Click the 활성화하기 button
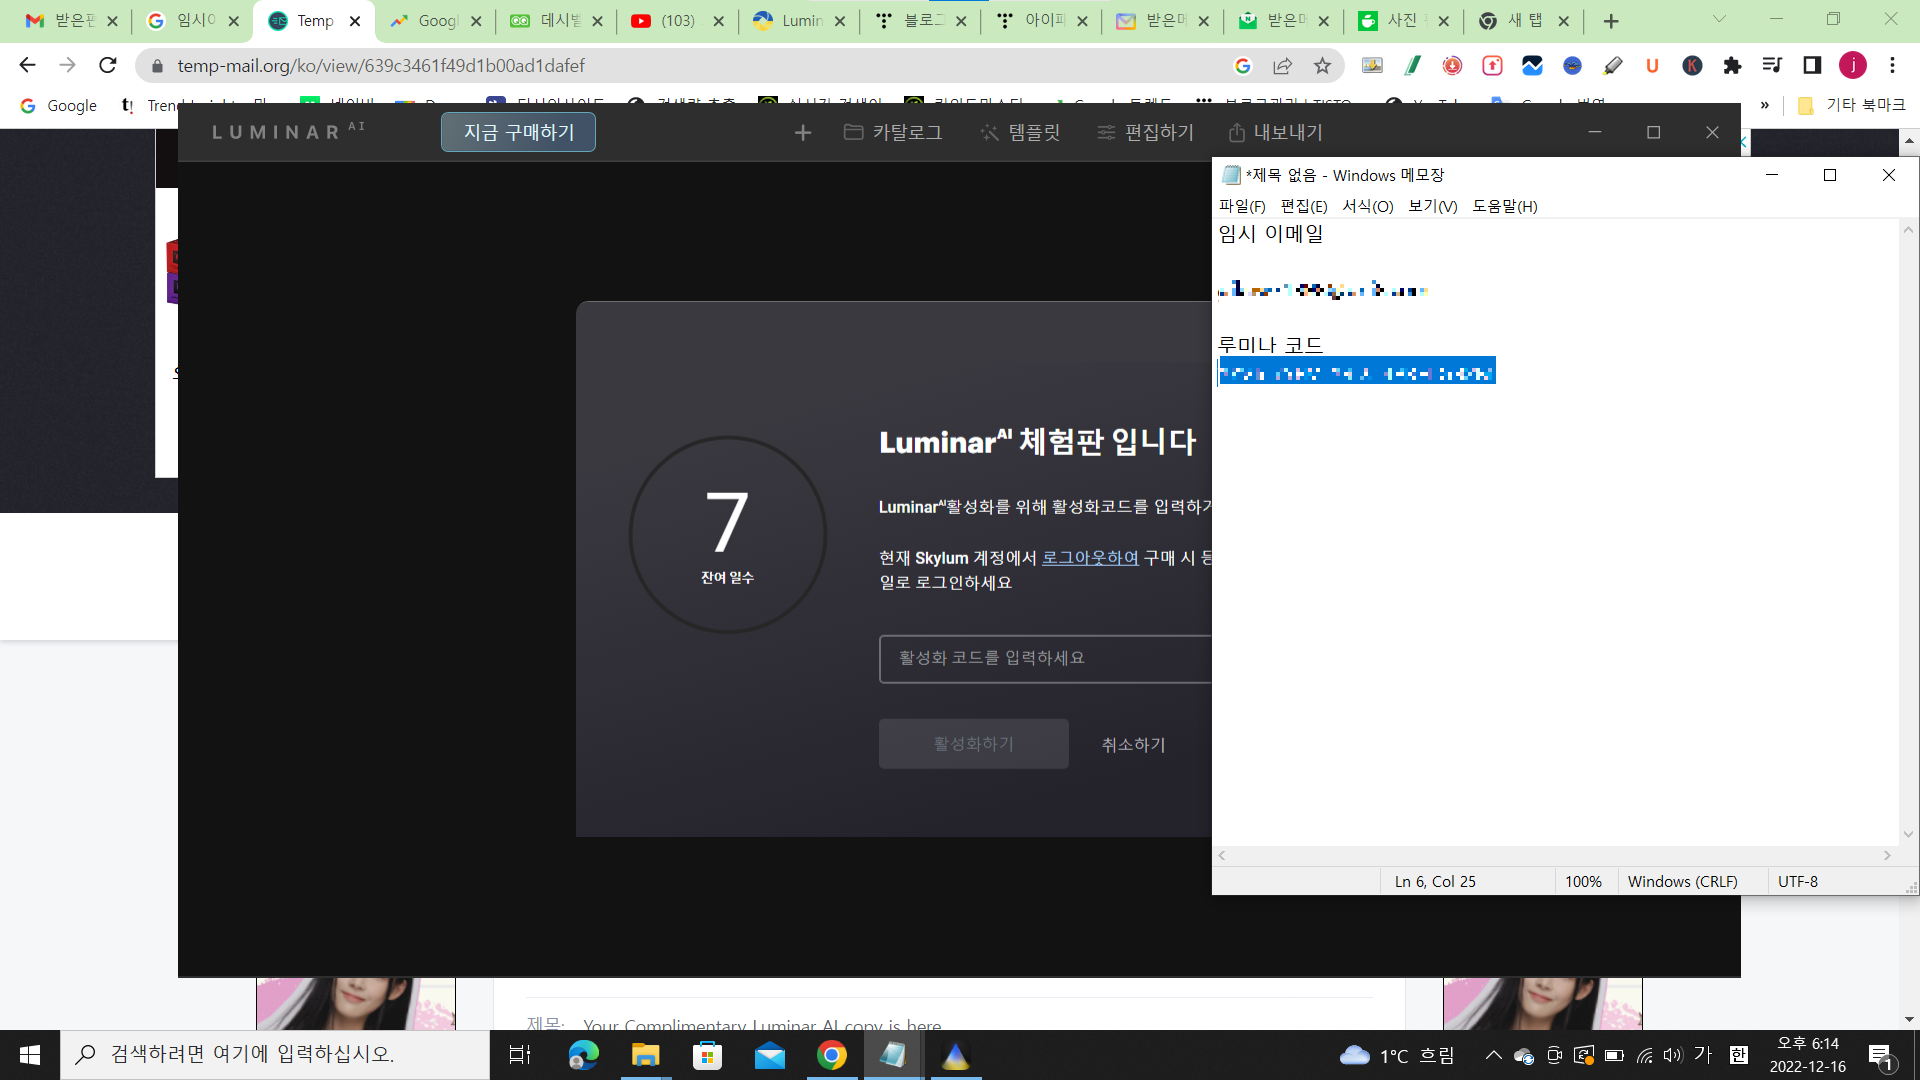 974,744
